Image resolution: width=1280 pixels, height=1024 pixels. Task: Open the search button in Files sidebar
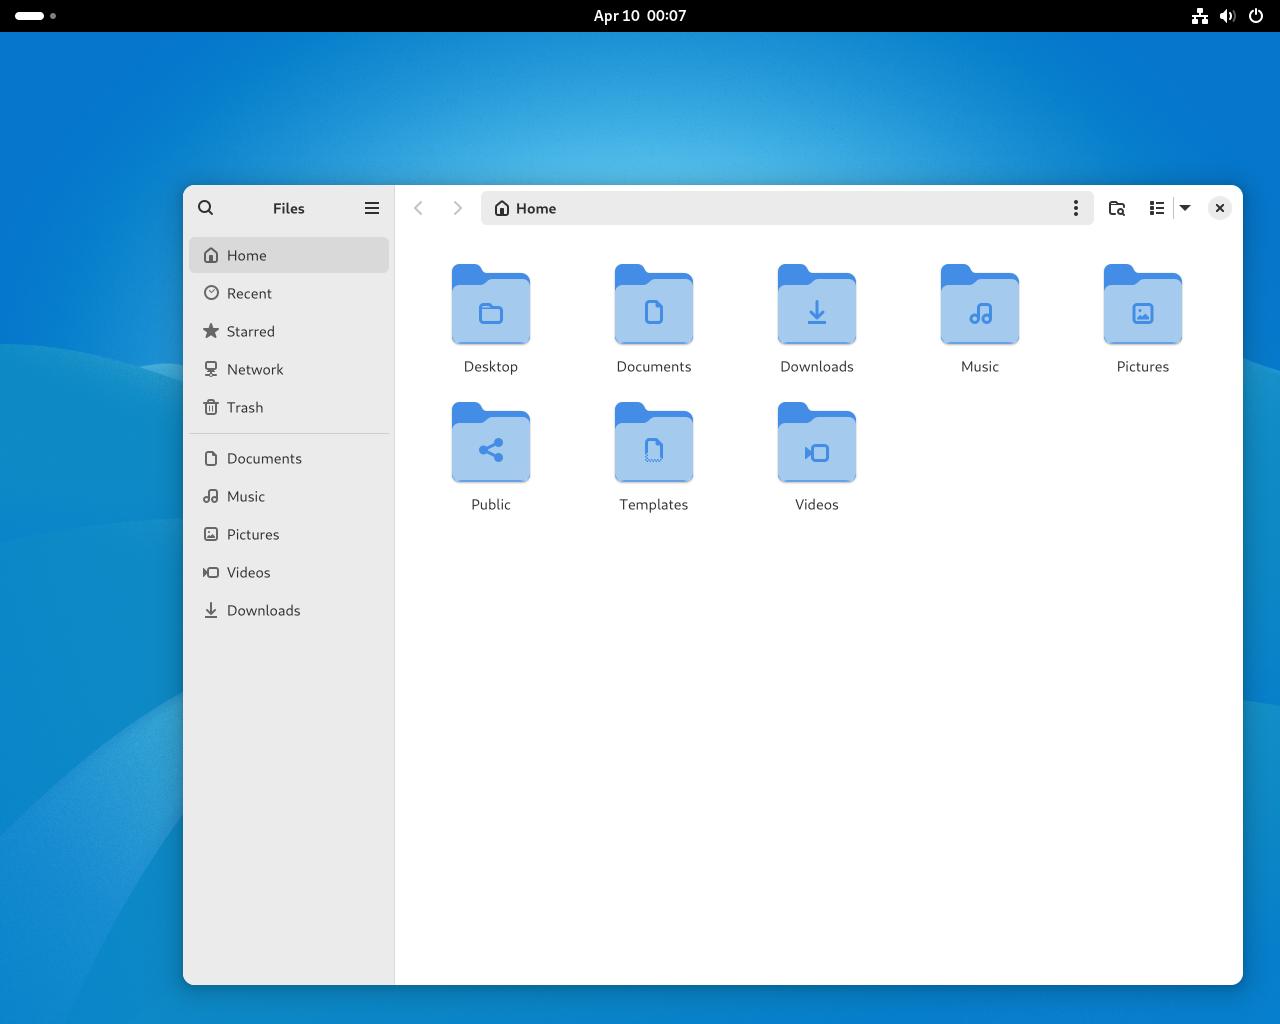[x=206, y=208]
